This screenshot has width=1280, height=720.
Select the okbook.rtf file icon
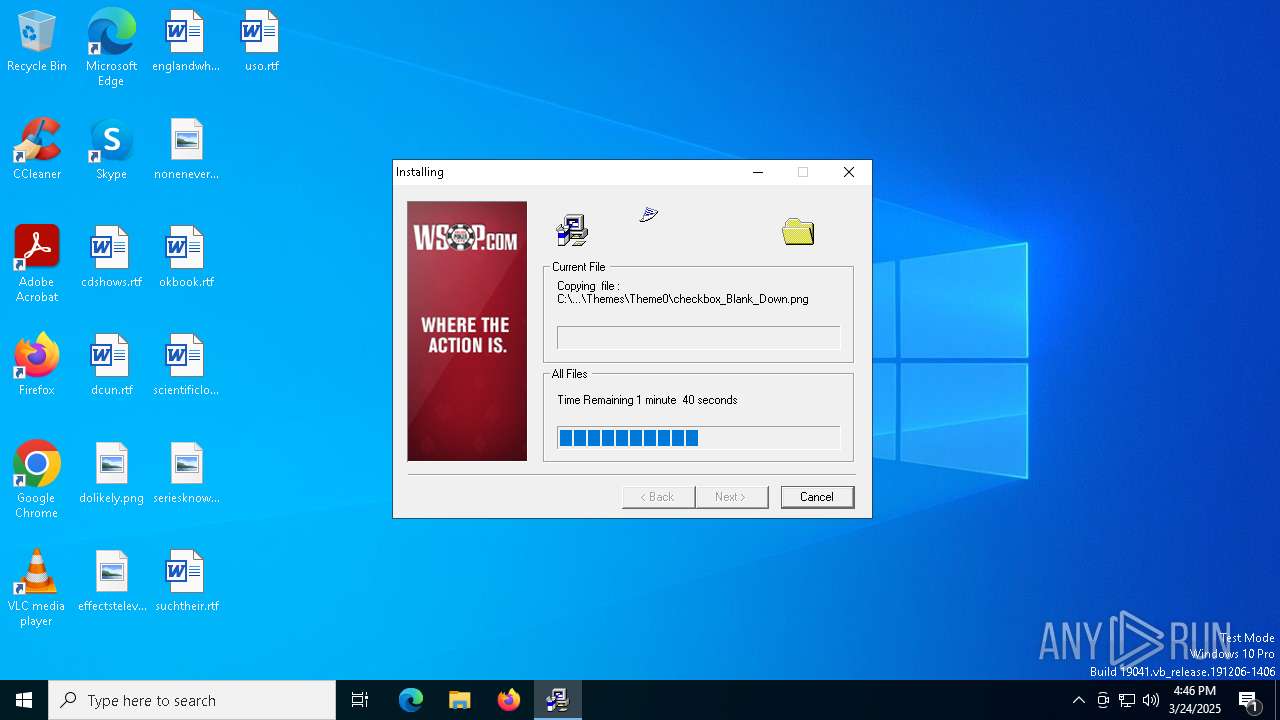[x=186, y=258]
